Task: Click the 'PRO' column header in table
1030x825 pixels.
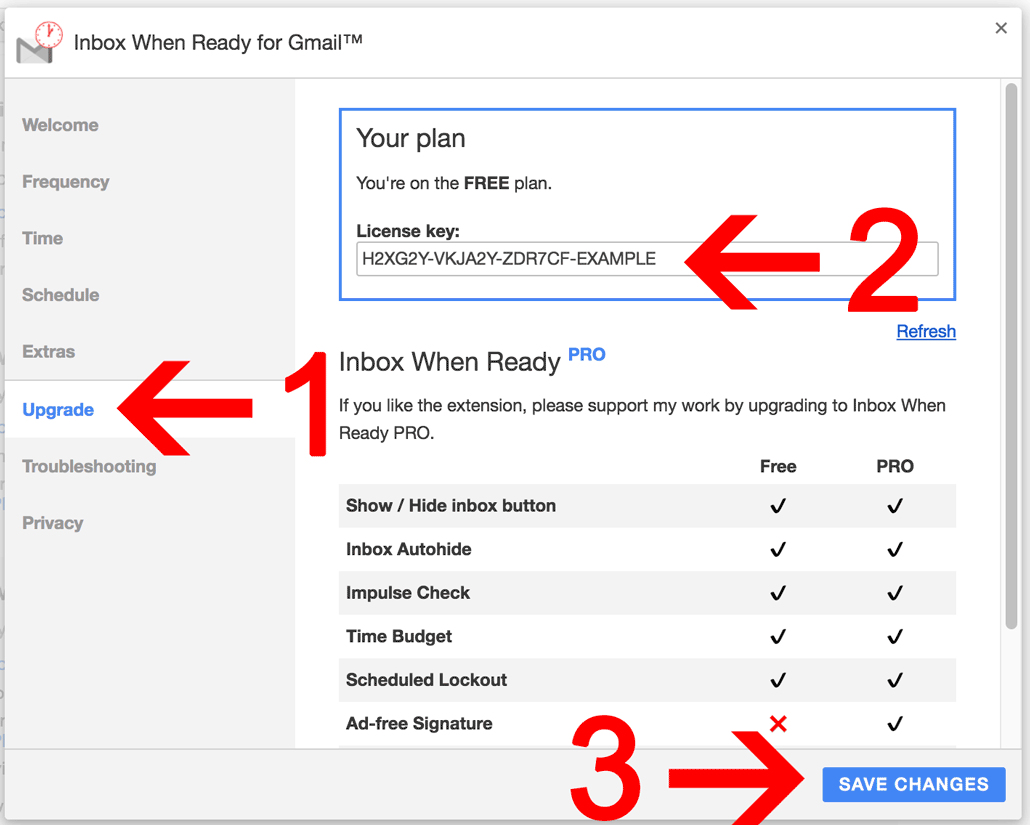Action: [x=895, y=466]
